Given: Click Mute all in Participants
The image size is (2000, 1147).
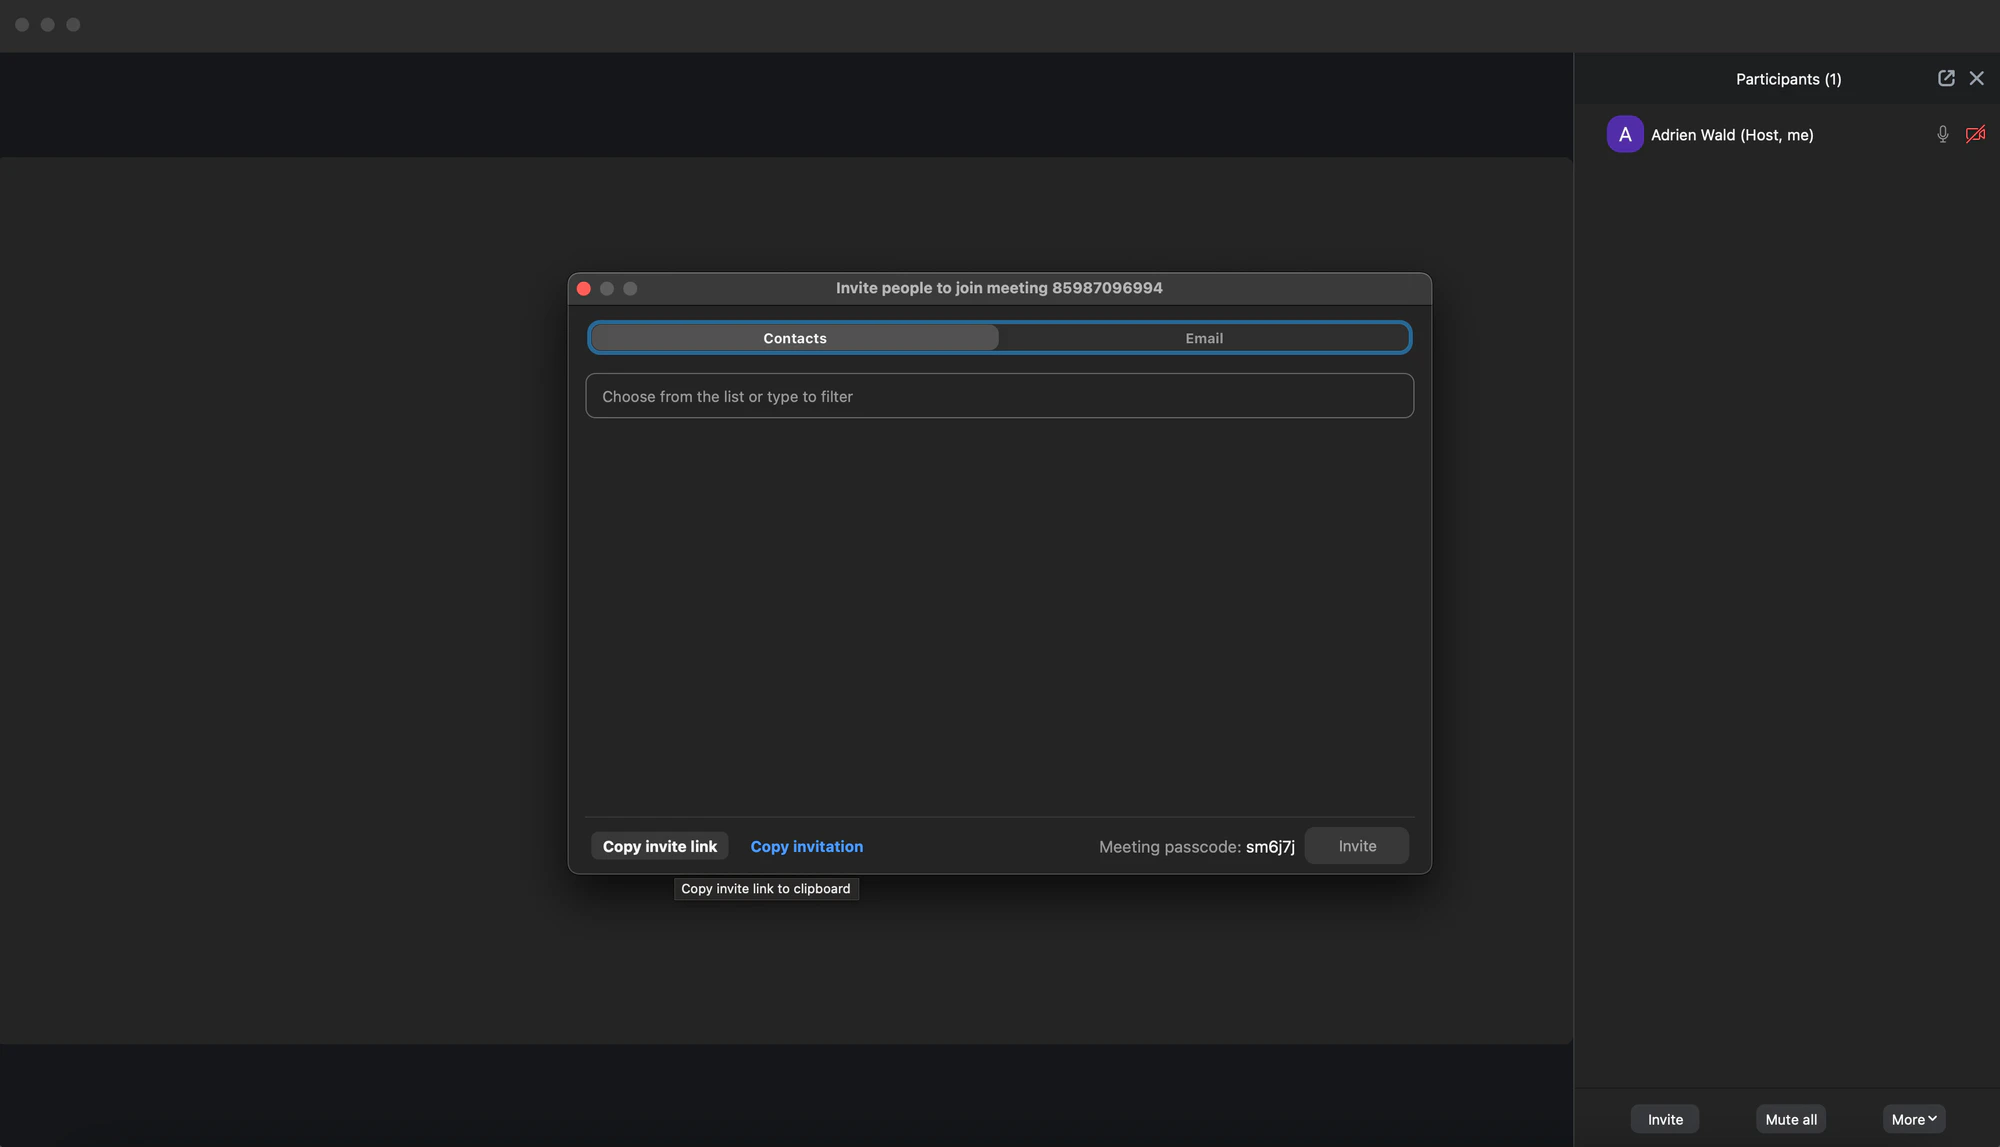Looking at the screenshot, I should [1791, 1119].
